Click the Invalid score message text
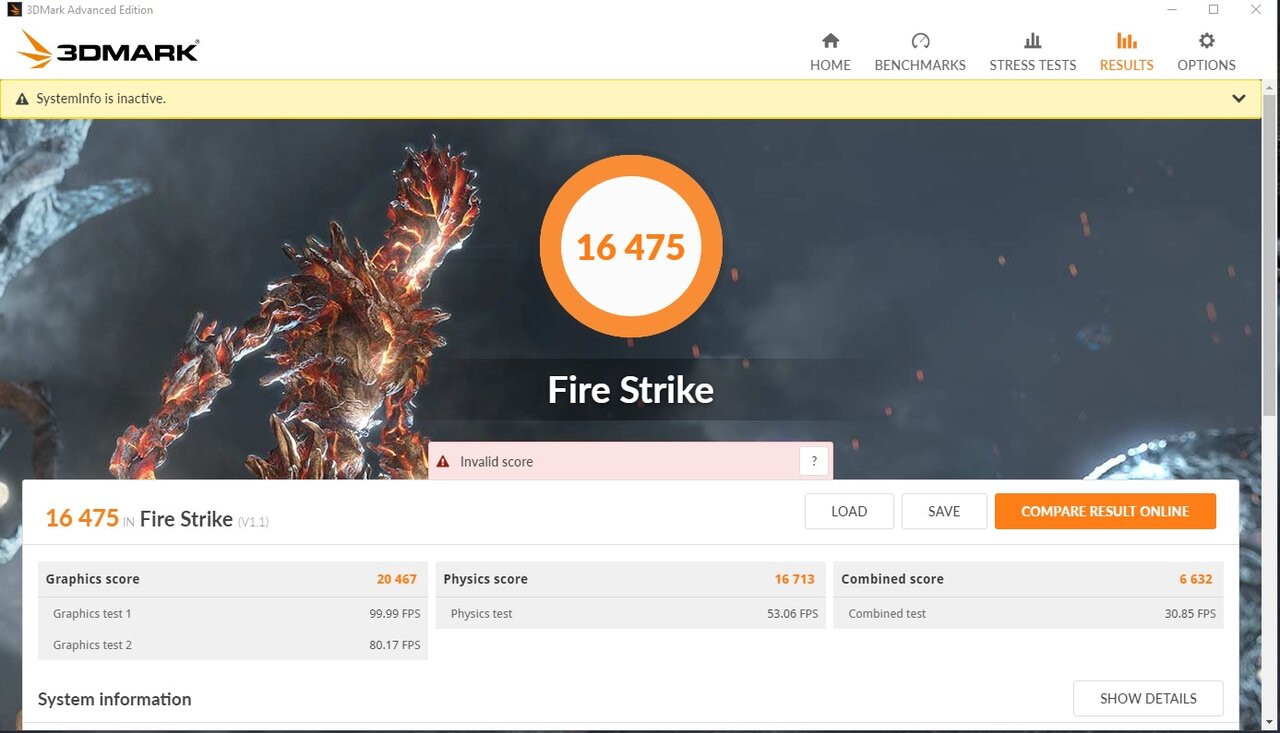This screenshot has width=1280, height=733. 496,462
